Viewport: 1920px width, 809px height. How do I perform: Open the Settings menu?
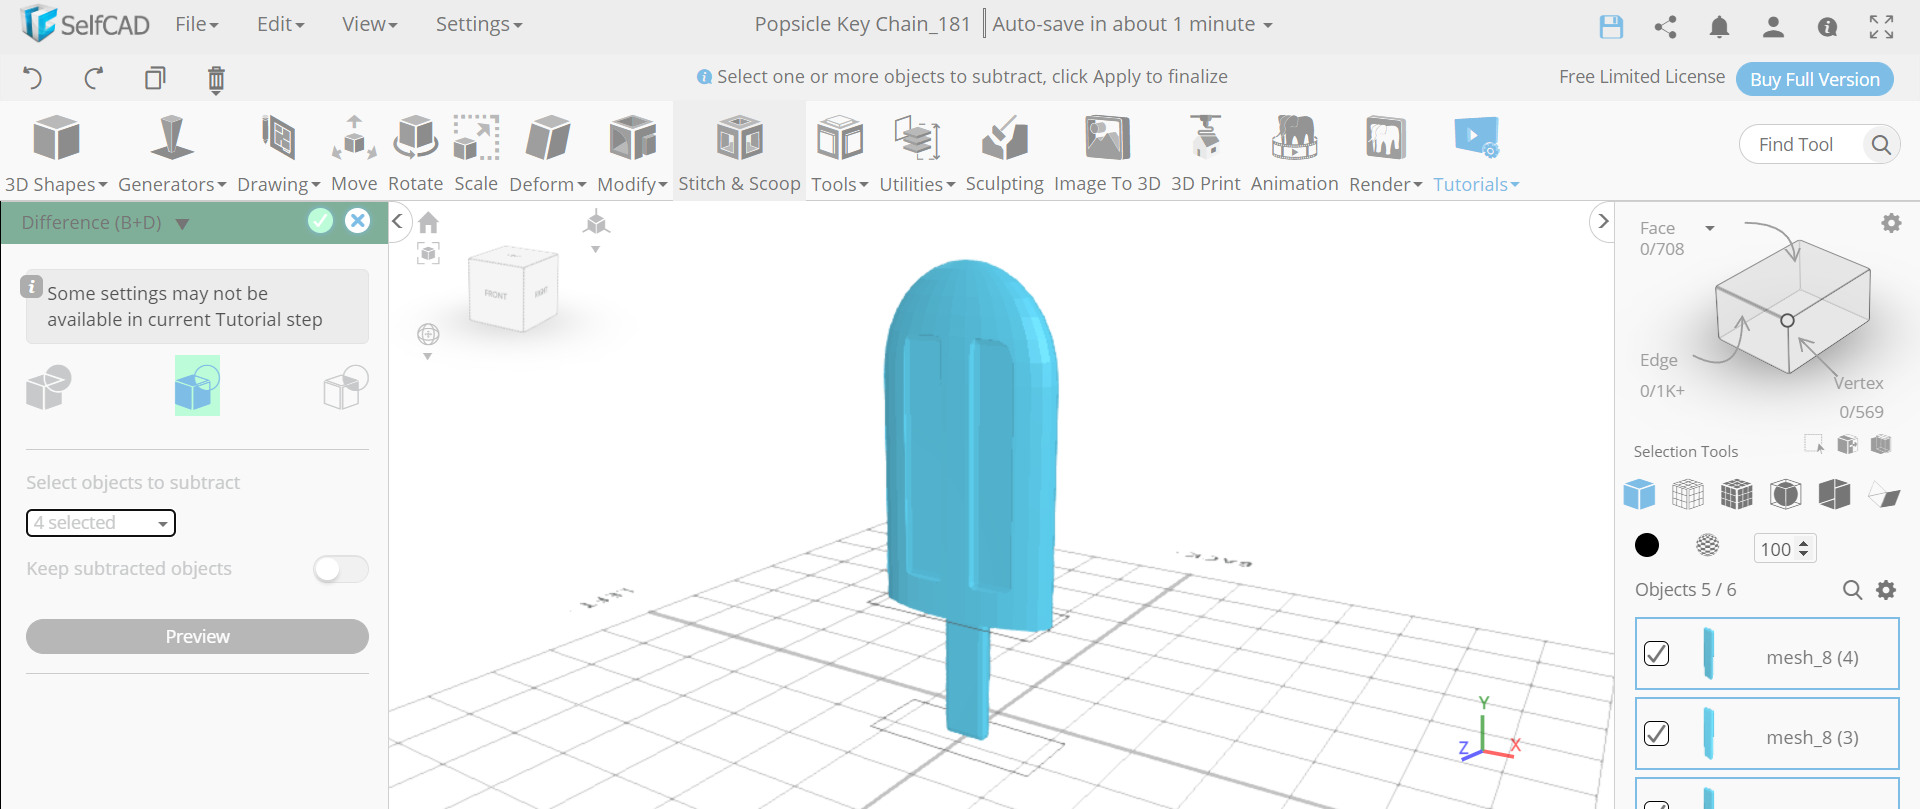tap(478, 24)
